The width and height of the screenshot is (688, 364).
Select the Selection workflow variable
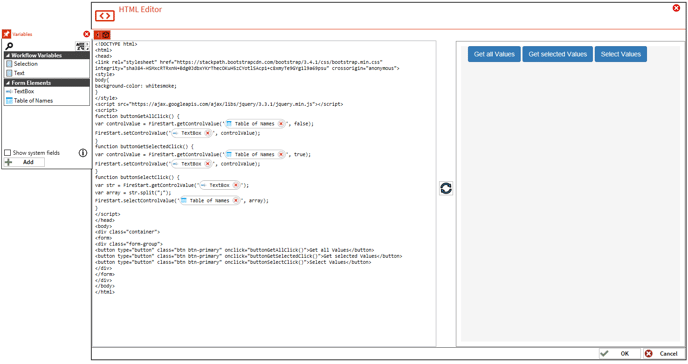coord(47,64)
